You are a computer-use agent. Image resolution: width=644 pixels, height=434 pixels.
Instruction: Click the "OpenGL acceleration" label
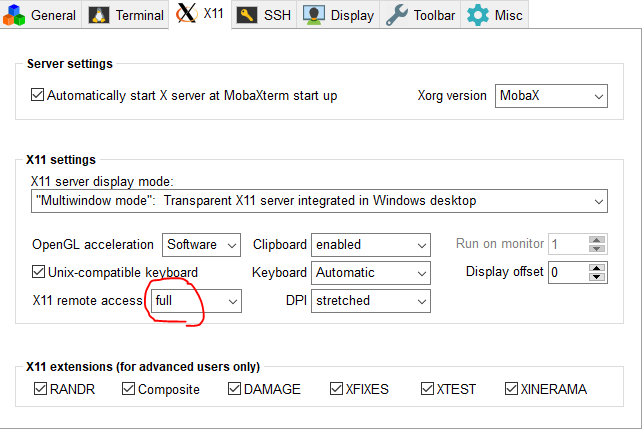pos(93,244)
